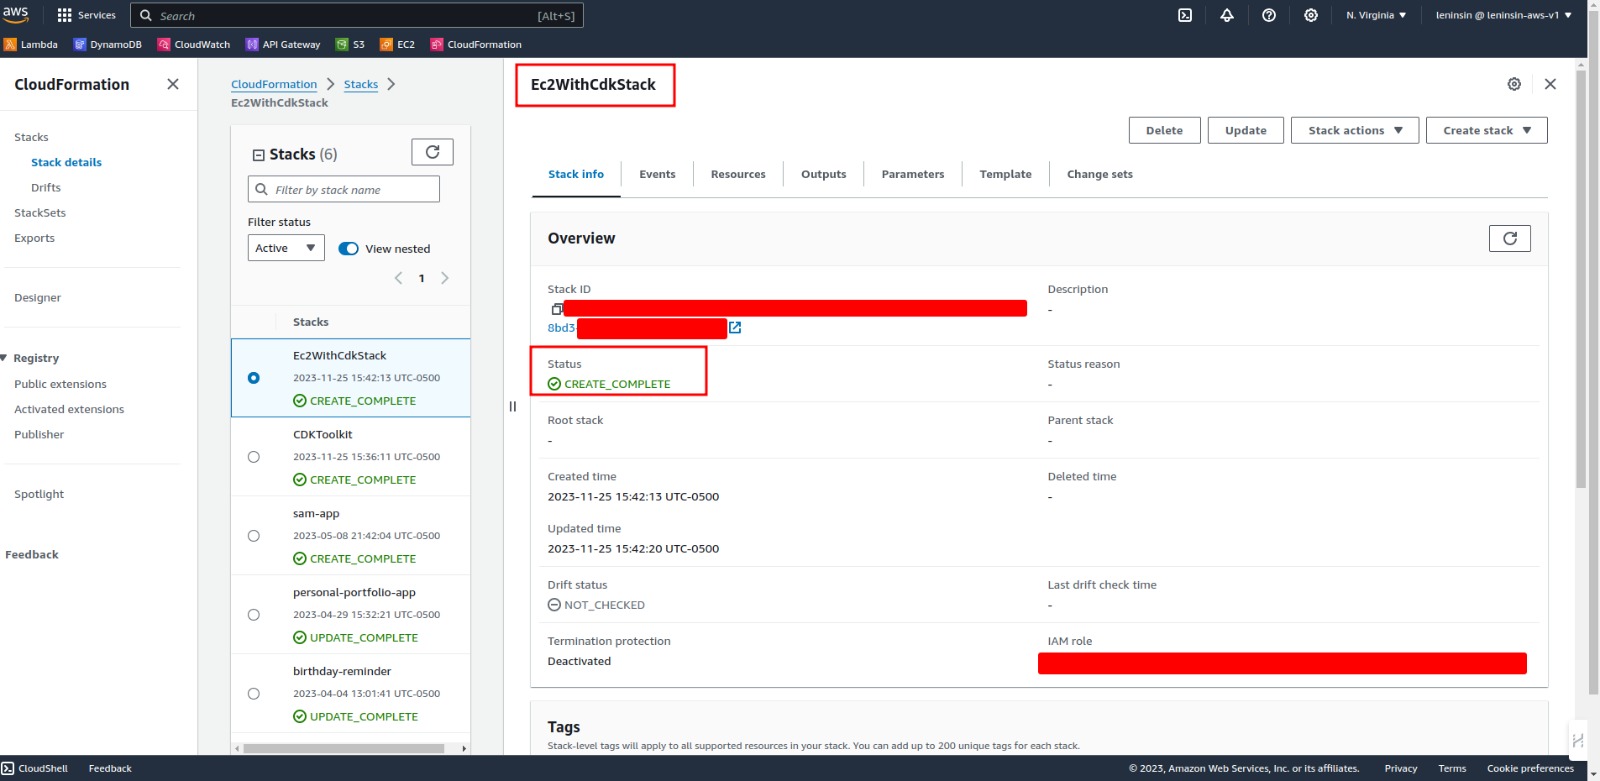1600x781 pixels.
Task: Refresh the Overview panel
Action: click(x=1509, y=238)
